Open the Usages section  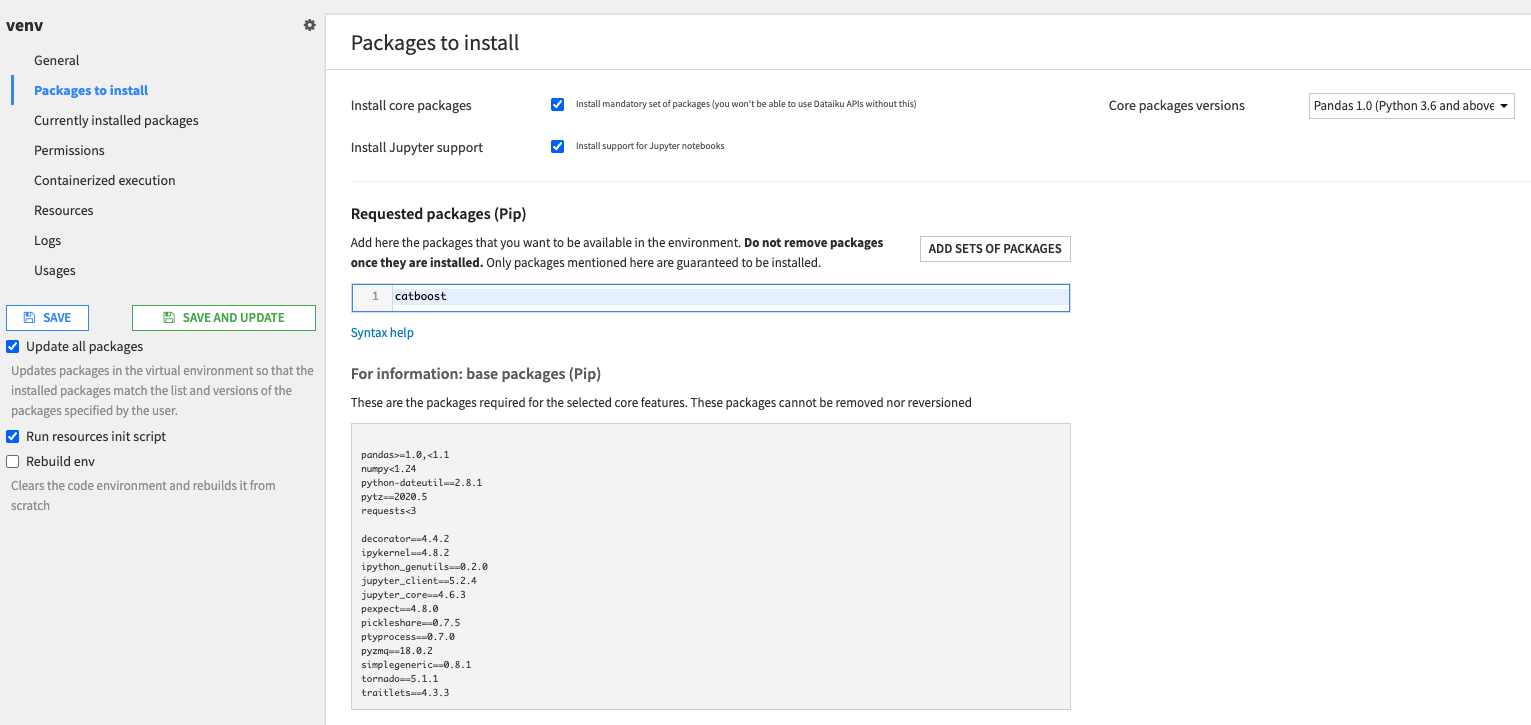click(x=54, y=270)
